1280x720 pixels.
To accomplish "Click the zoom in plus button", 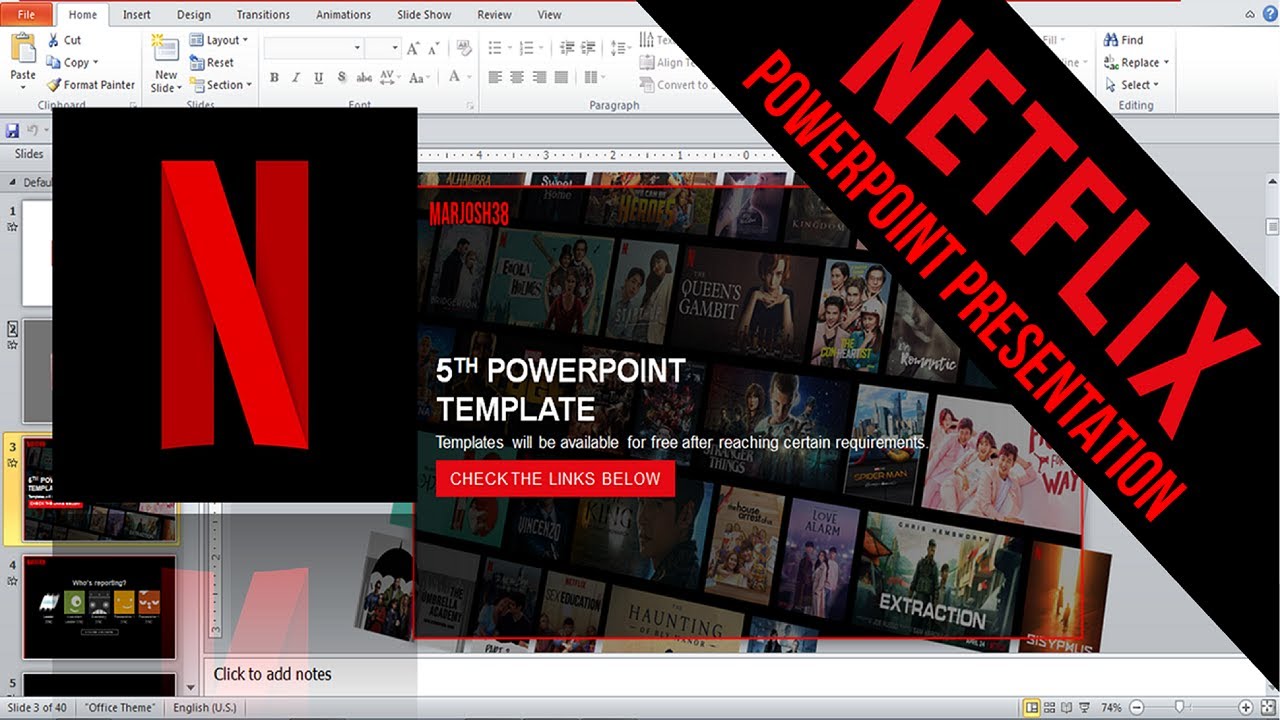I will (1246, 708).
